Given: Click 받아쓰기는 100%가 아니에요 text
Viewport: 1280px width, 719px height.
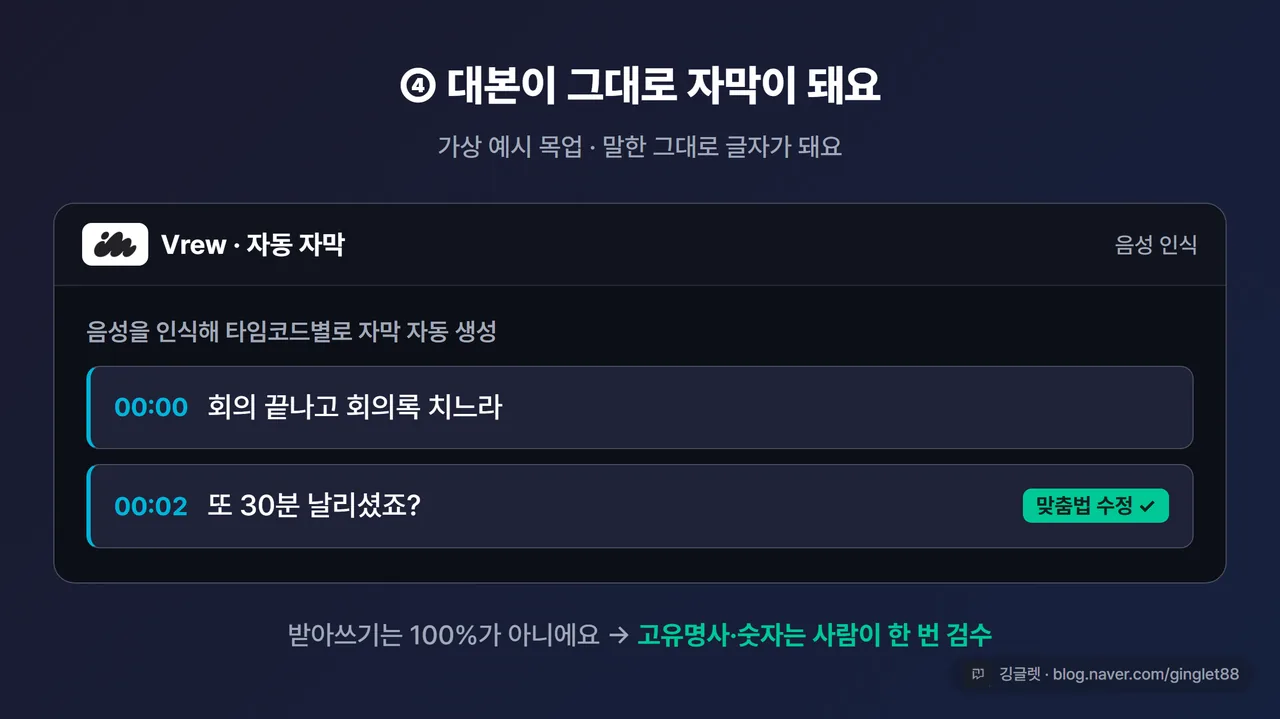Looking at the screenshot, I should 443,635.
